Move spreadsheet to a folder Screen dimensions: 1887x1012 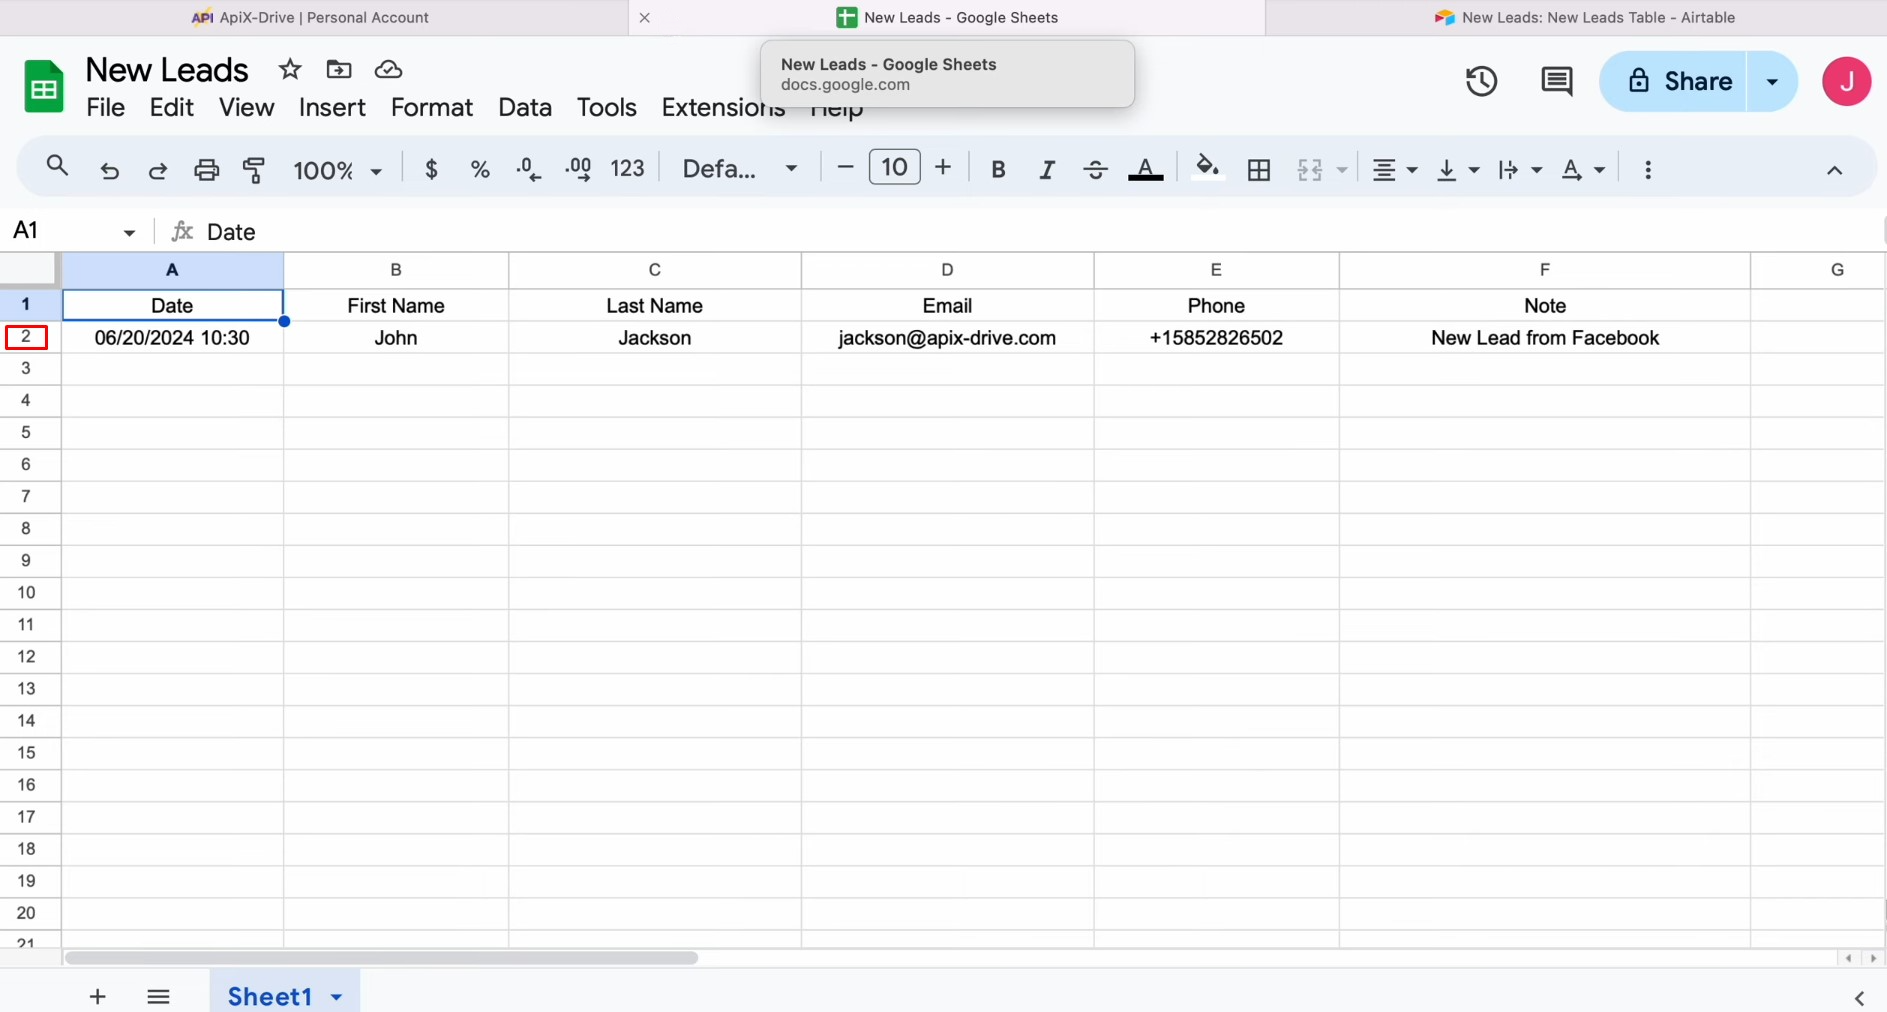[339, 69]
